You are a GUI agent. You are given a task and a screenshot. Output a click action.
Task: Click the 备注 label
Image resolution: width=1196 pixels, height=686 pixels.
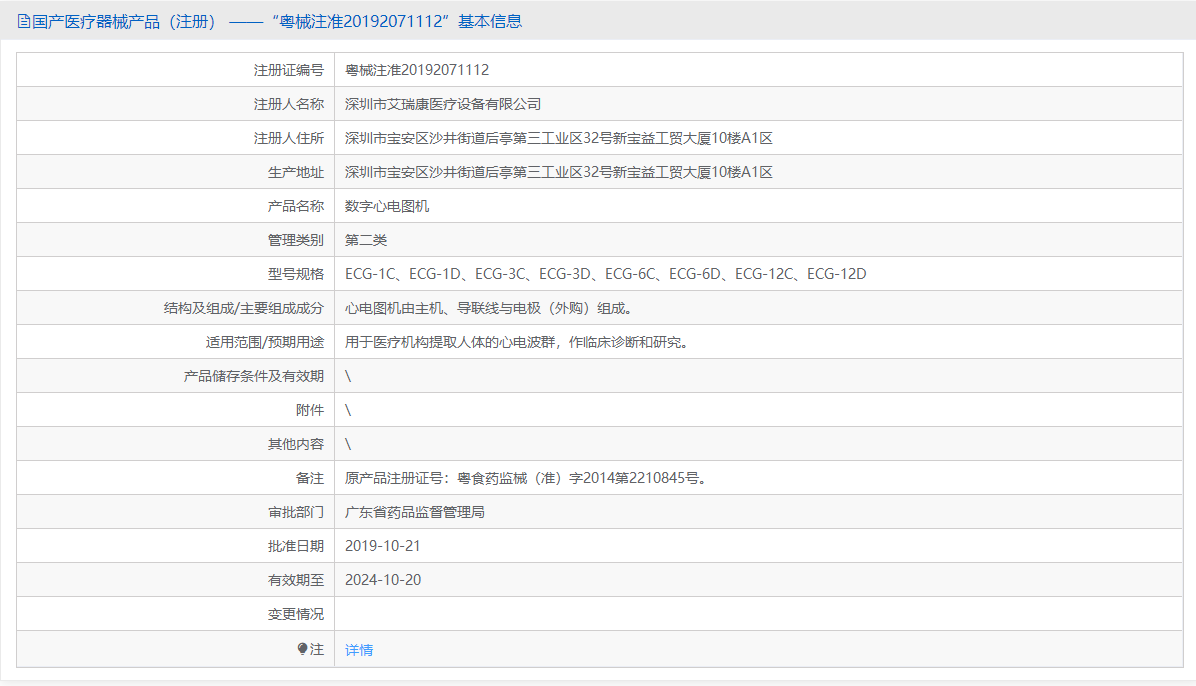[310, 478]
